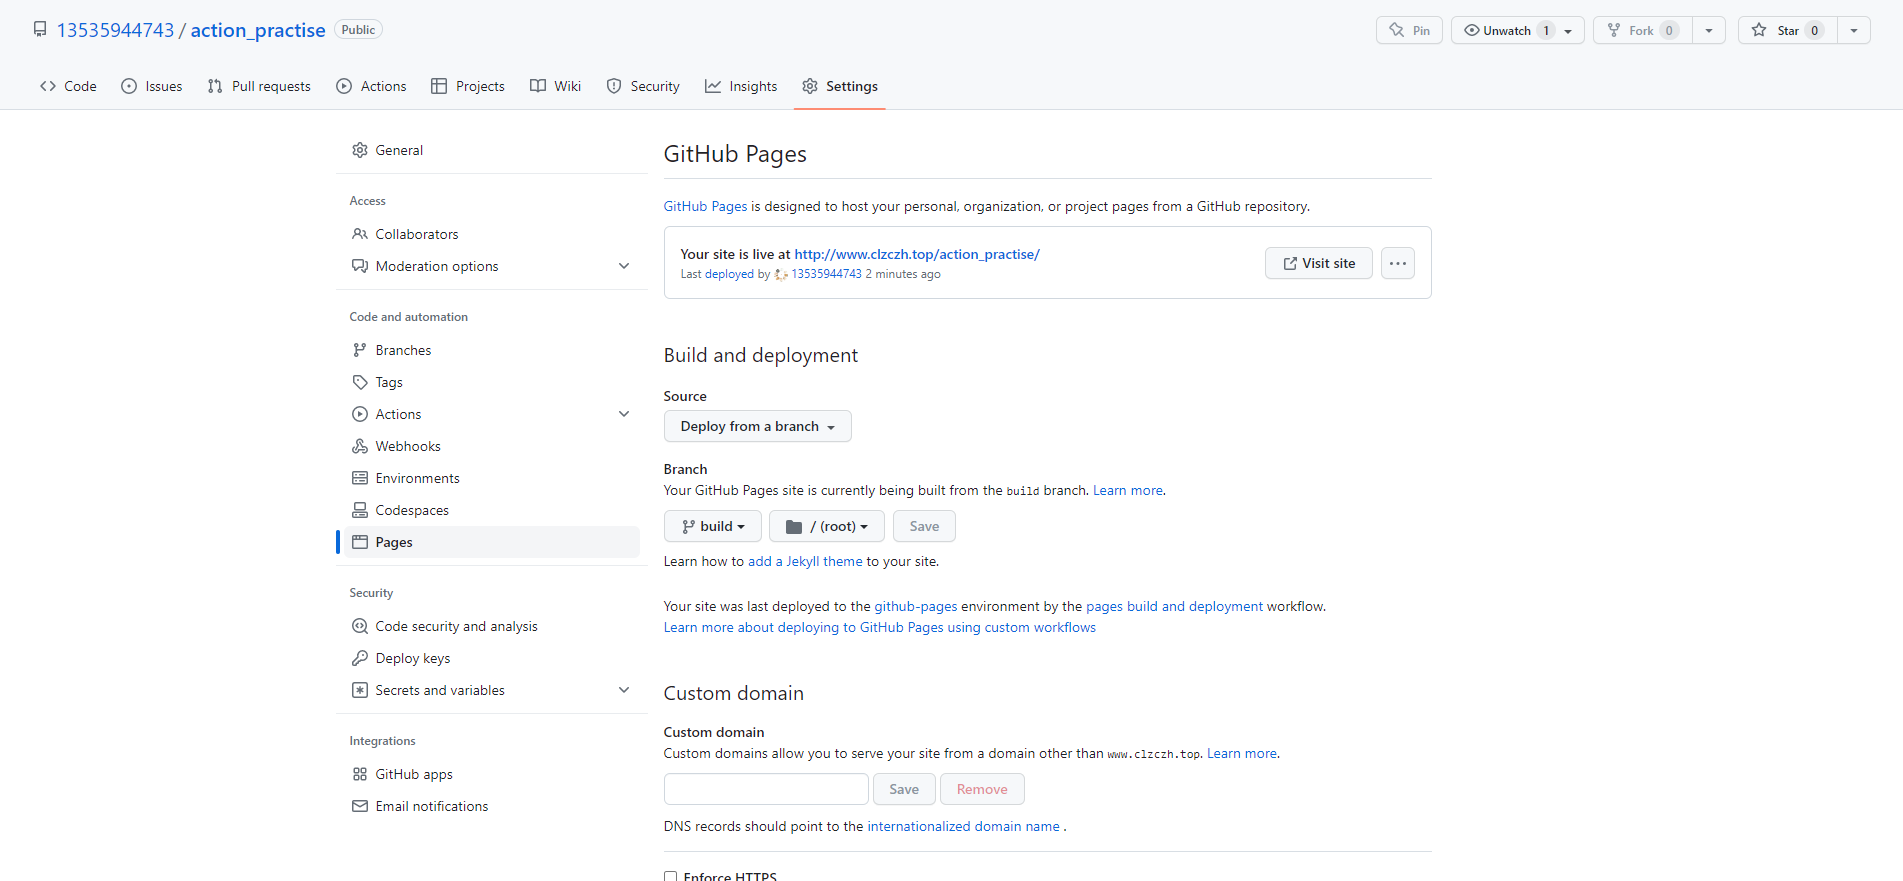1903x881 pixels.
Task: Click the Deploy keys key icon
Action: [360, 658]
